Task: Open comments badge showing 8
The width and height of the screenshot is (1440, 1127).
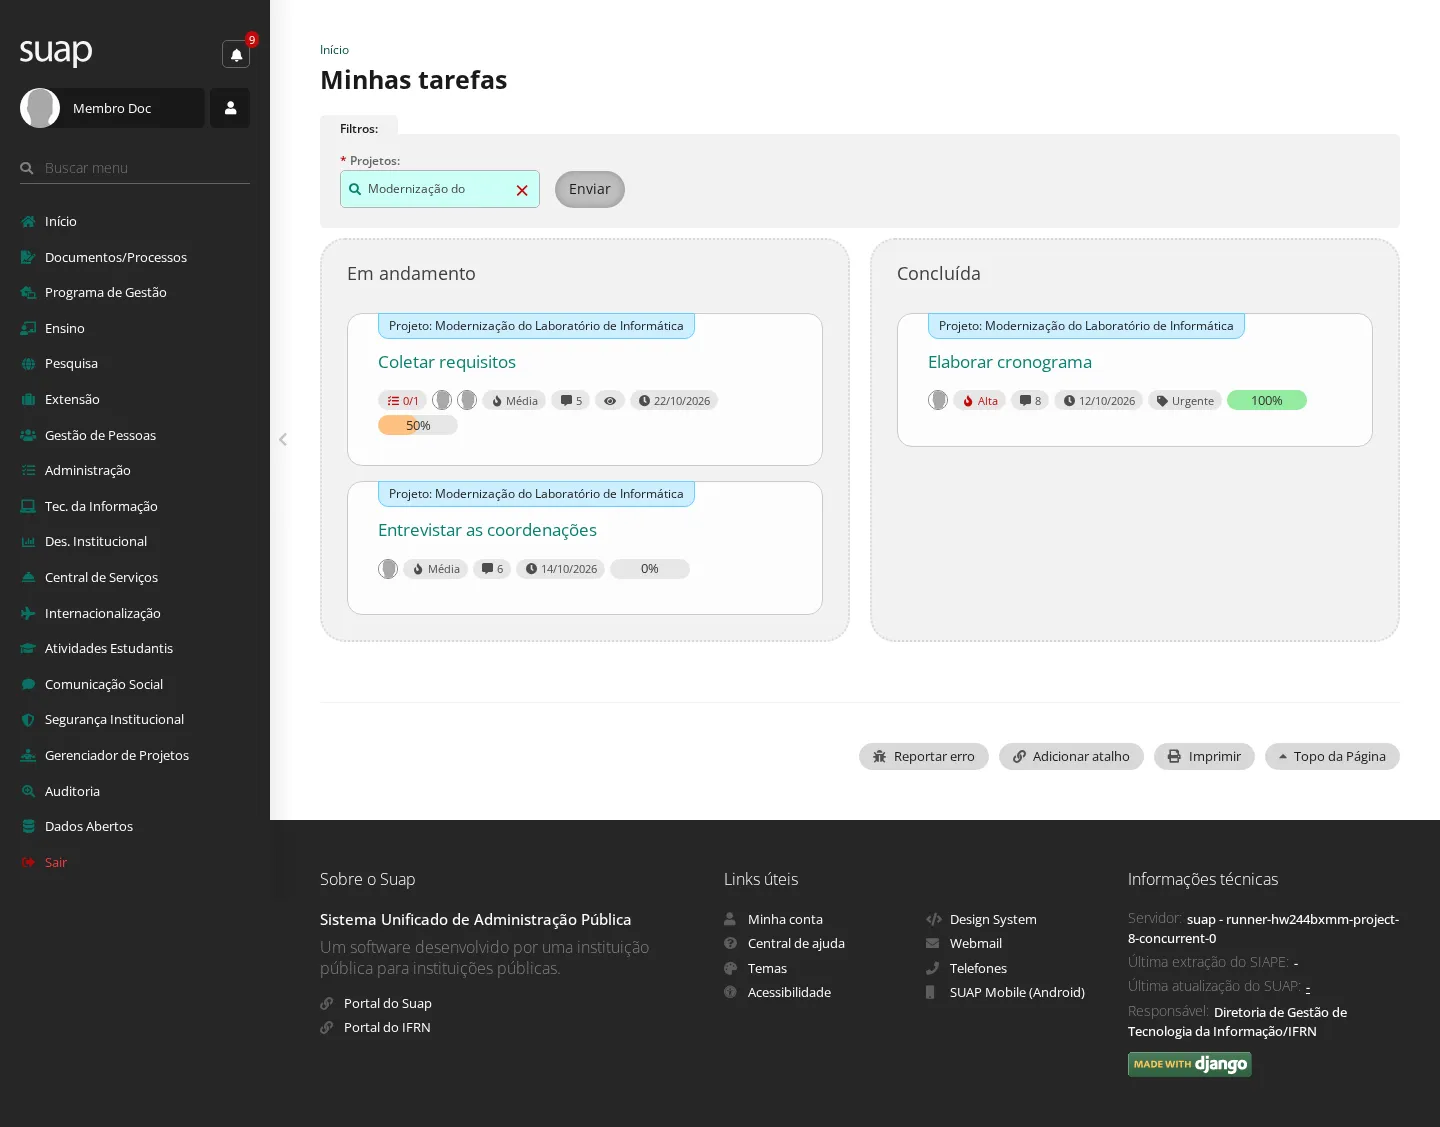Action: [1030, 400]
